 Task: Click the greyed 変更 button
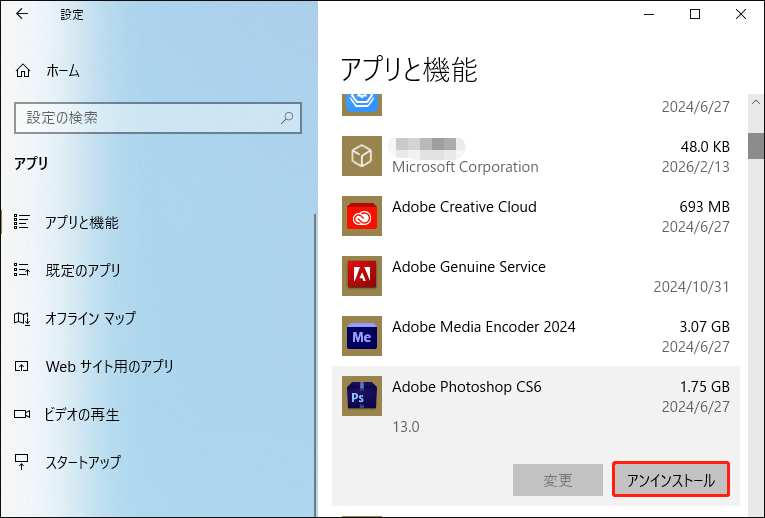pyautogui.click(x=558, y=480)
